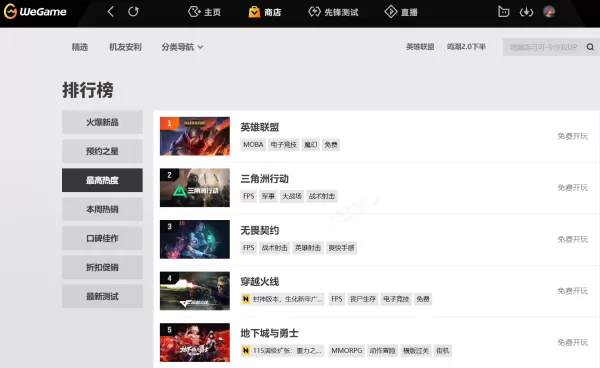The image size is (600, 368).
Task: Open the 直播 live stream tab
Action: (x=401, y=12)
